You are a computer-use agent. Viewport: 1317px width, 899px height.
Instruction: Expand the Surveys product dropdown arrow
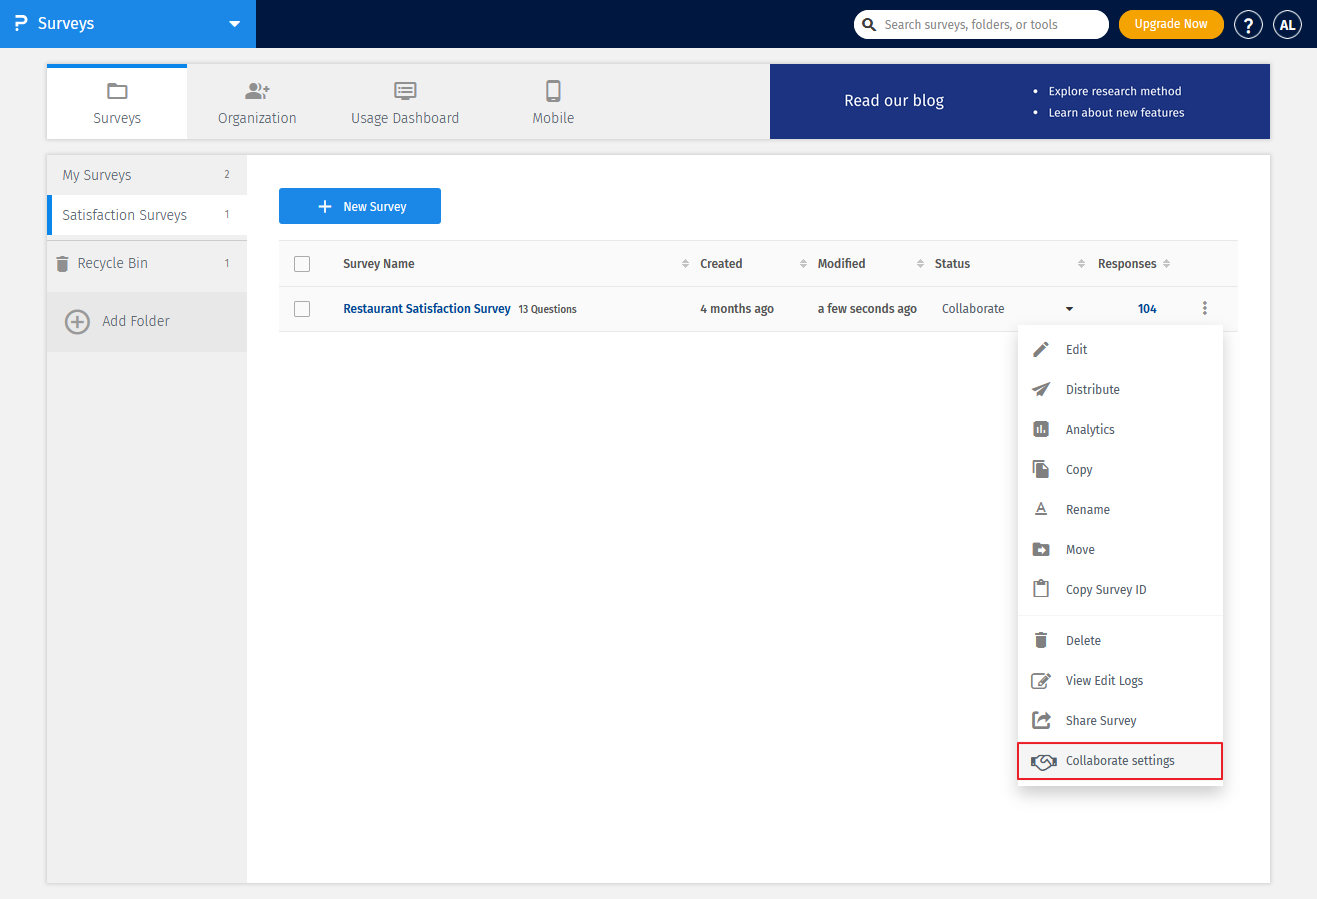point(234,24)
